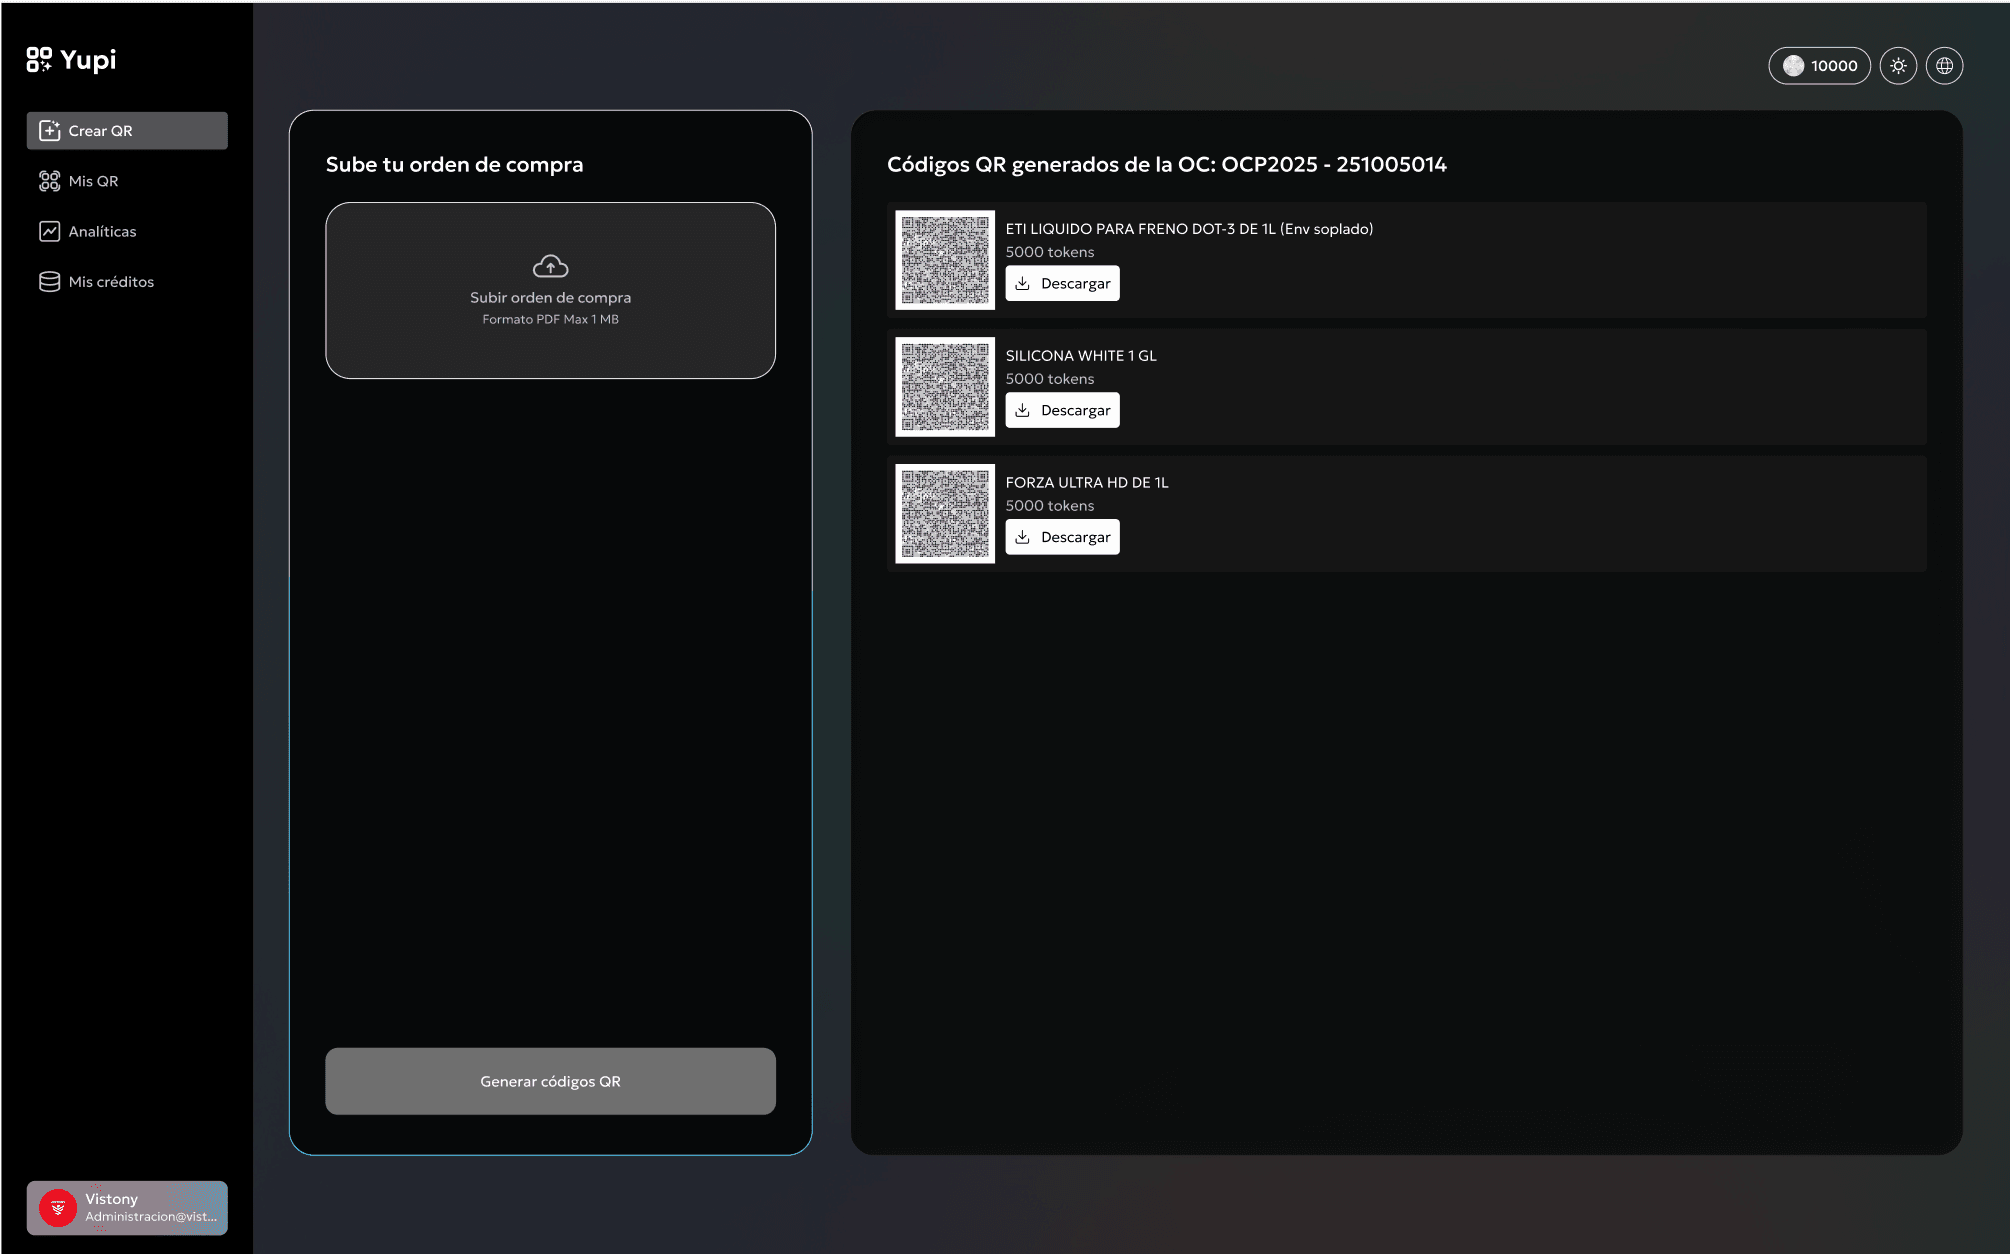Open the Mis QR menu item

pos(127,181)
